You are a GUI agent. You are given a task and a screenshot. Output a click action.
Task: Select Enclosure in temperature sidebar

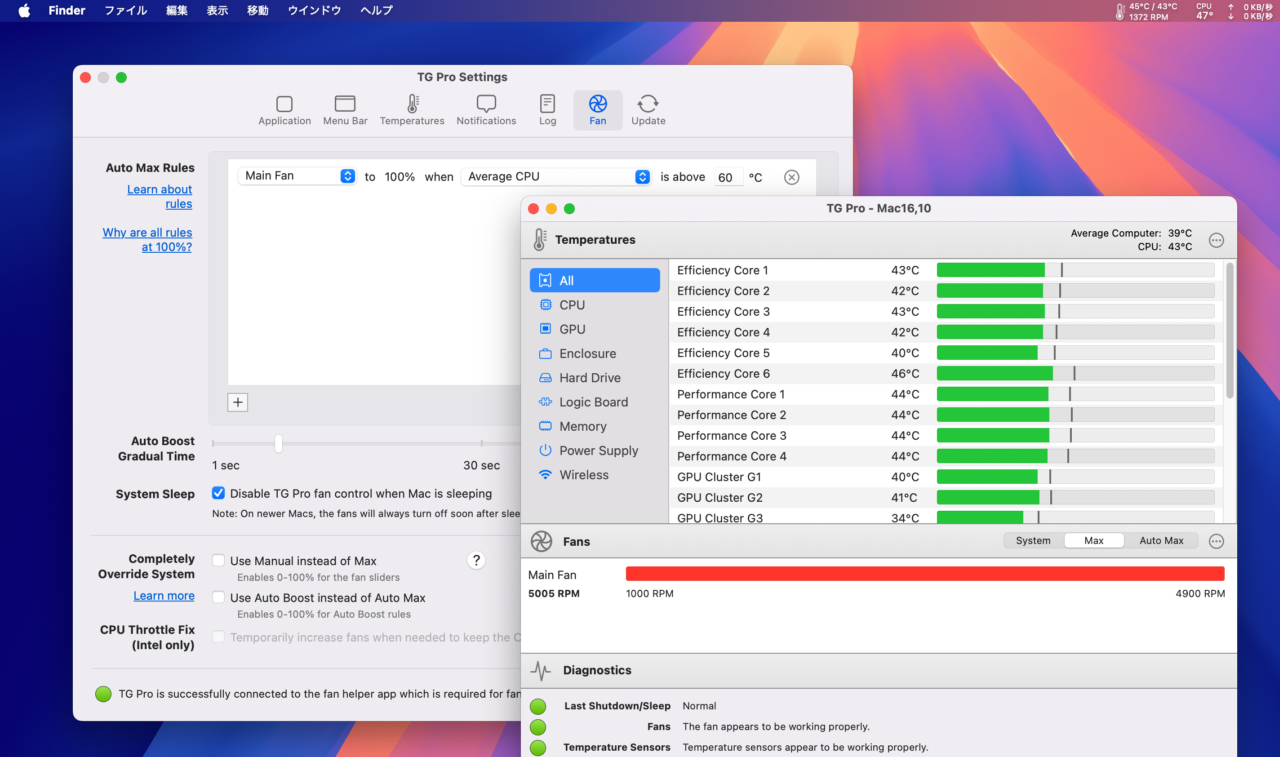tap(595, 354)
